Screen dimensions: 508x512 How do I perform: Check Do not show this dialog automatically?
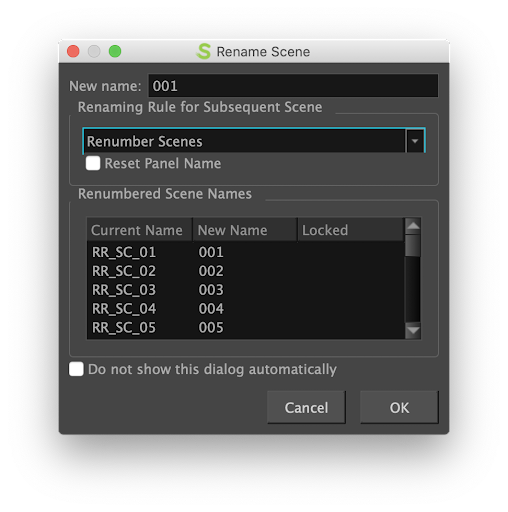tap(76, 369)
